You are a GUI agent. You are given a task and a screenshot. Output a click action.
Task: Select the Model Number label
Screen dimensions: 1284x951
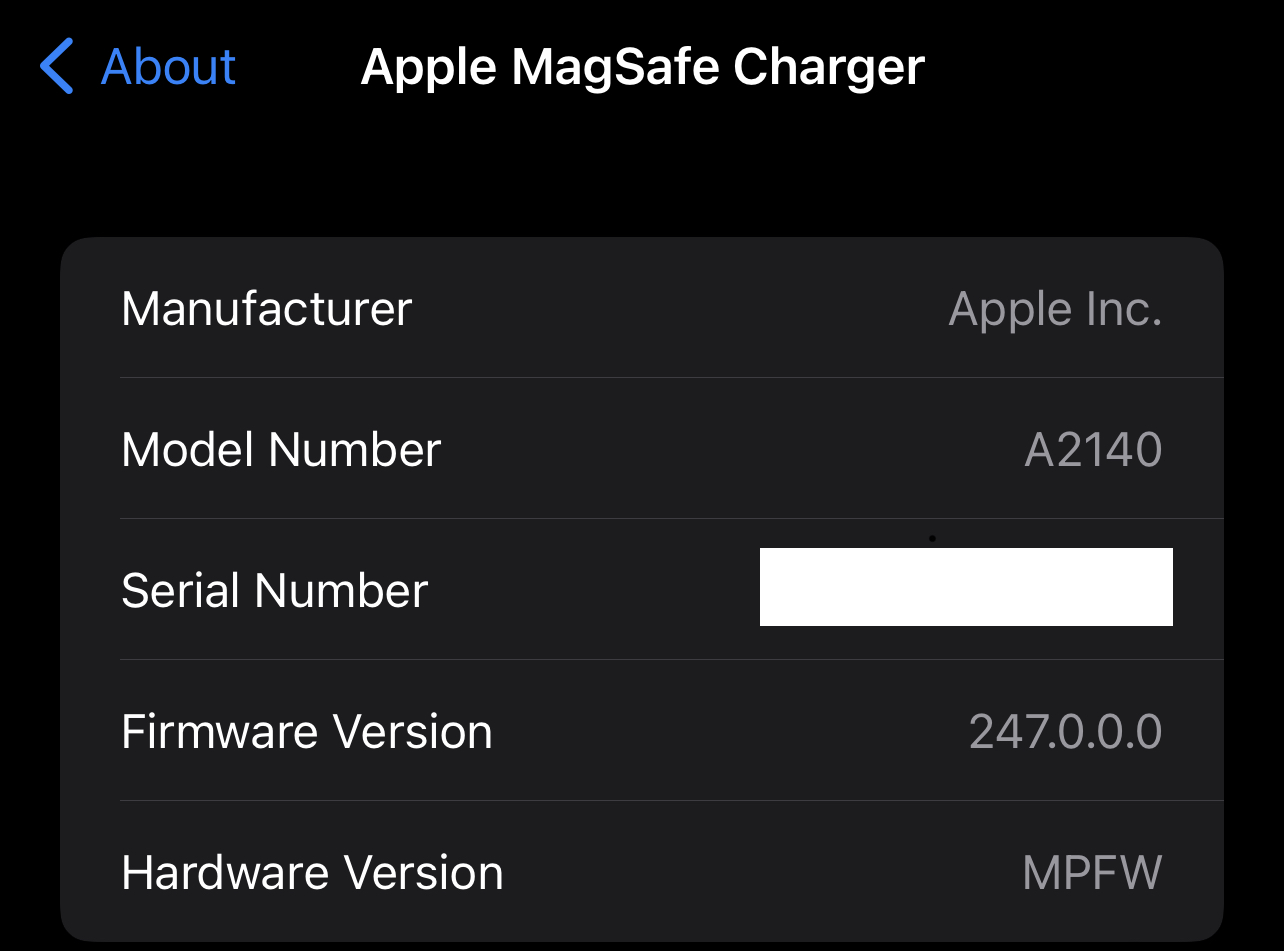click(281, 450)
